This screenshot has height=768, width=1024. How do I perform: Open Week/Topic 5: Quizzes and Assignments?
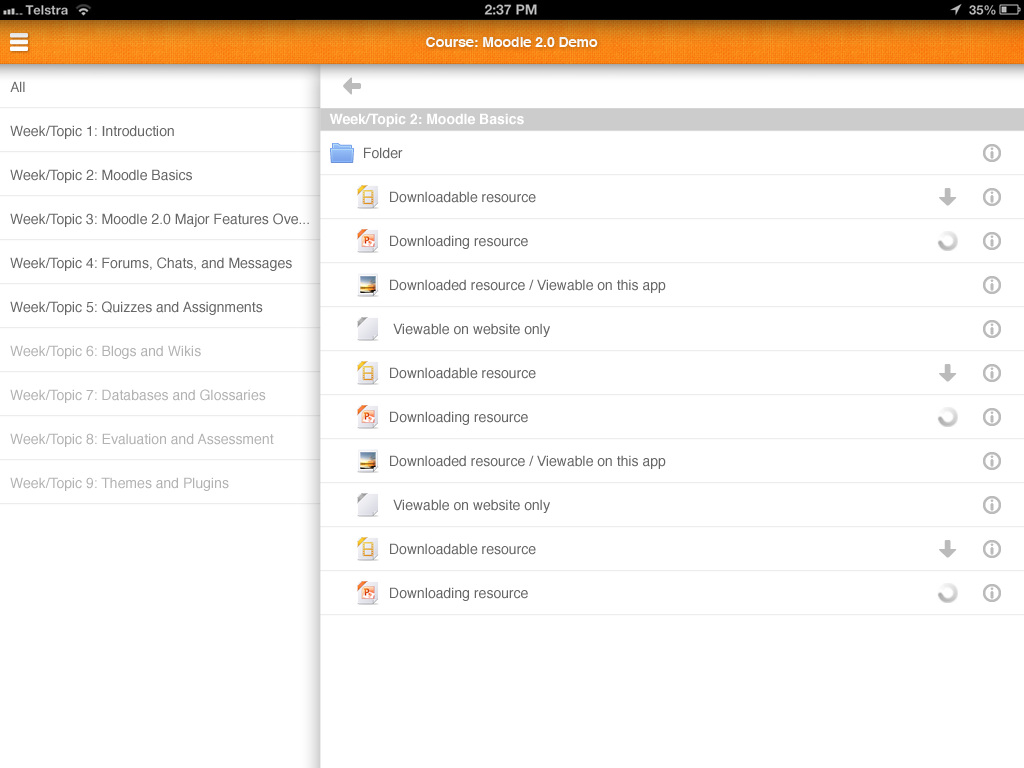pos(159,307)
